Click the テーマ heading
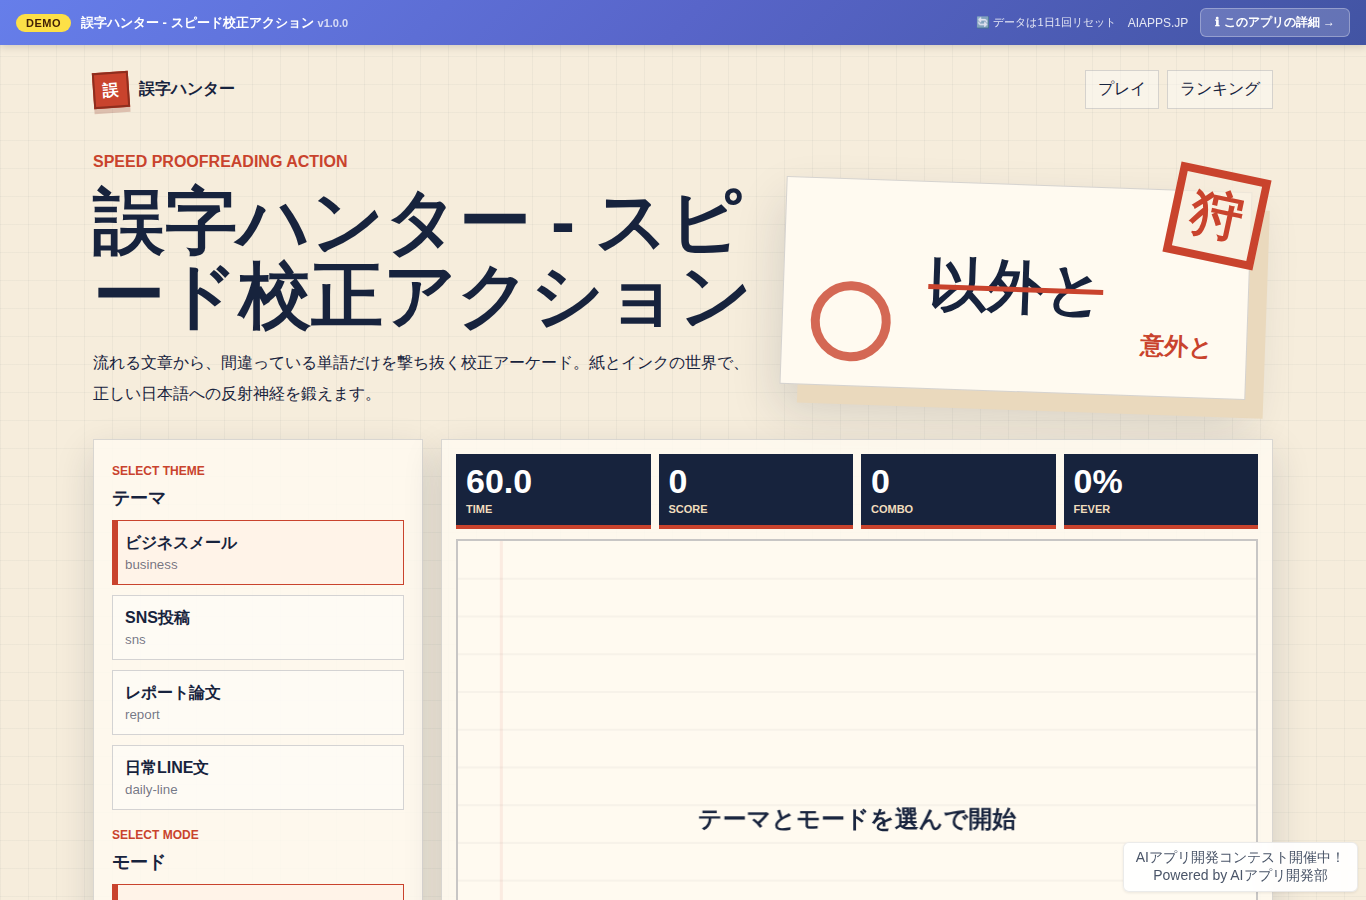The height and width of the screenshot is (900, 1366). pos(139,498)
